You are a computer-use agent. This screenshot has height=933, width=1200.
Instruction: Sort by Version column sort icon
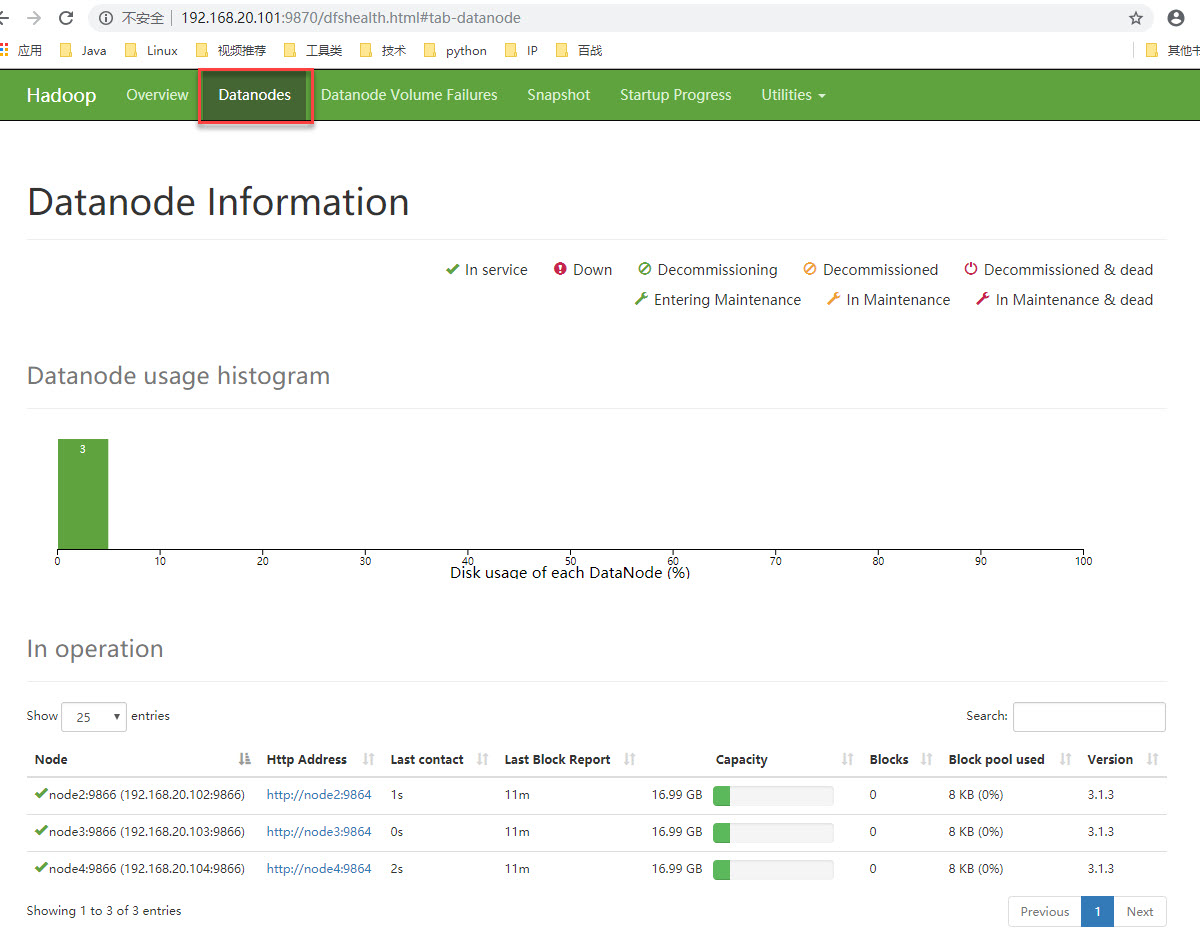click(x=1152, y=760)
